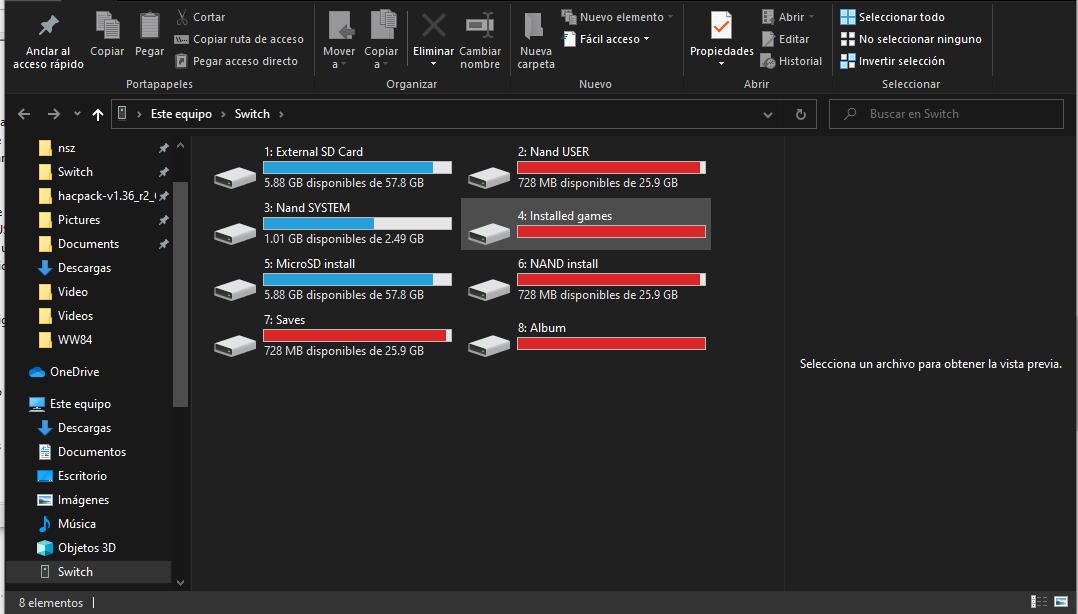Click Seleccionar todo
The image size is (1078, 614).
[x=892, y=17]
